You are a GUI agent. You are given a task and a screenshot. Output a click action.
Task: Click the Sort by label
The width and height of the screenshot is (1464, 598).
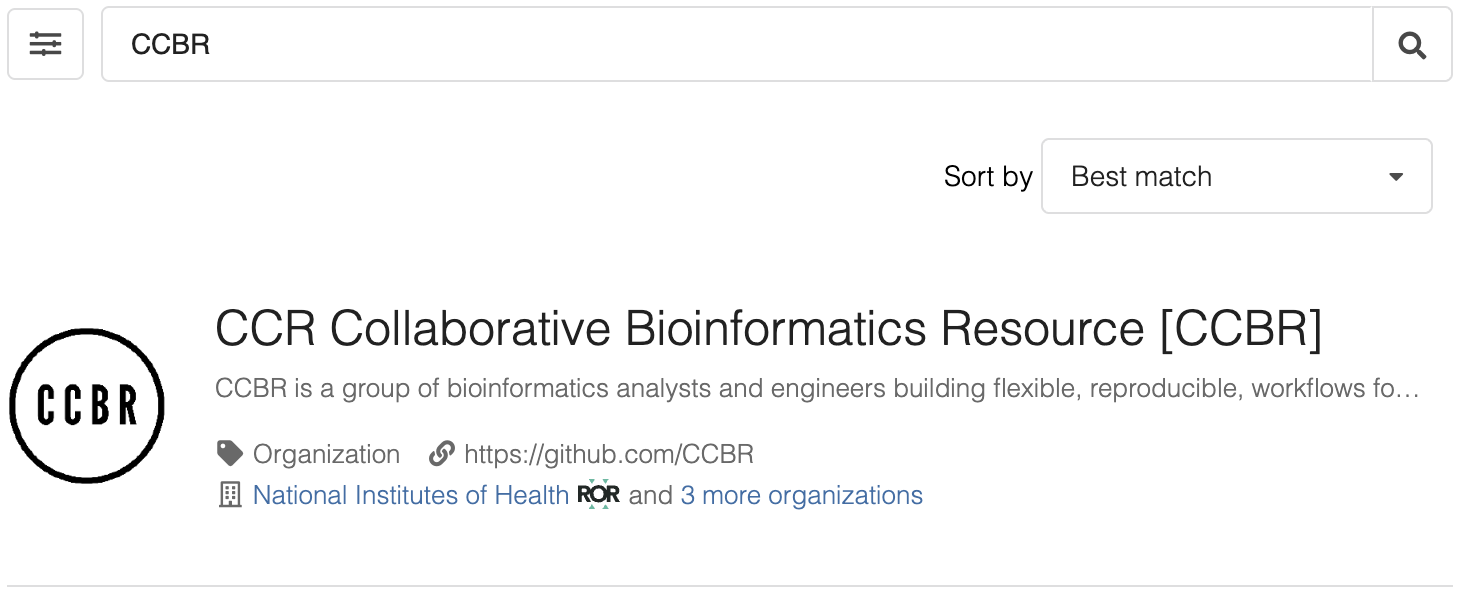point(987,177)
